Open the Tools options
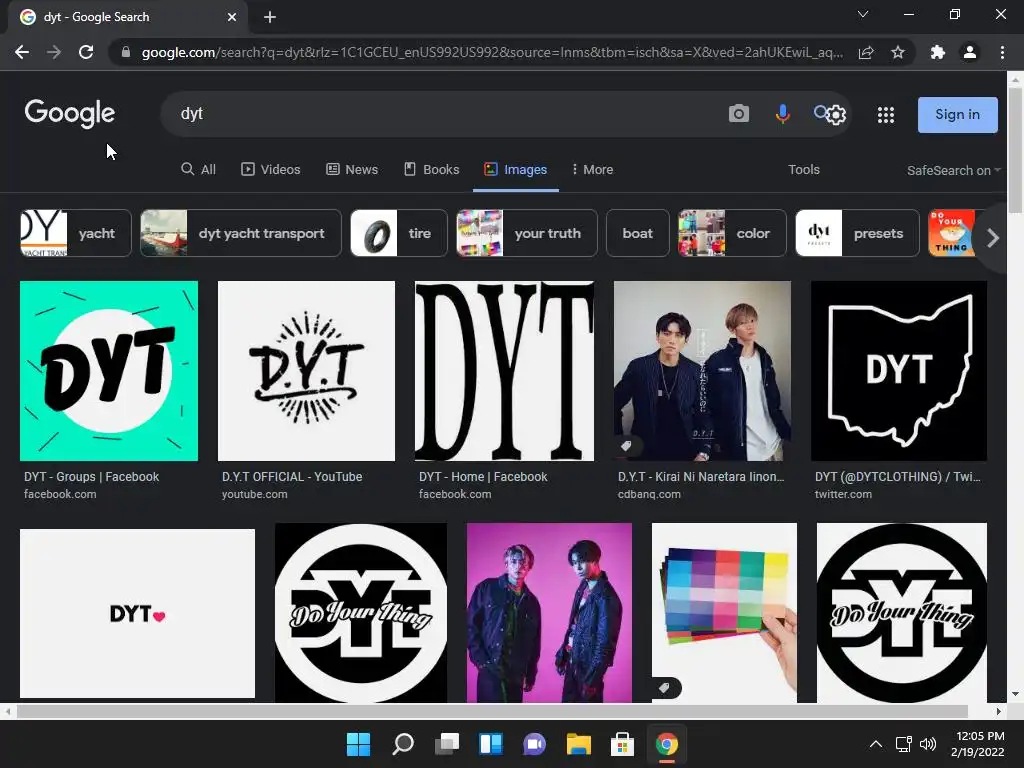Screen dimensions: 1024x768 click(803, 169)
